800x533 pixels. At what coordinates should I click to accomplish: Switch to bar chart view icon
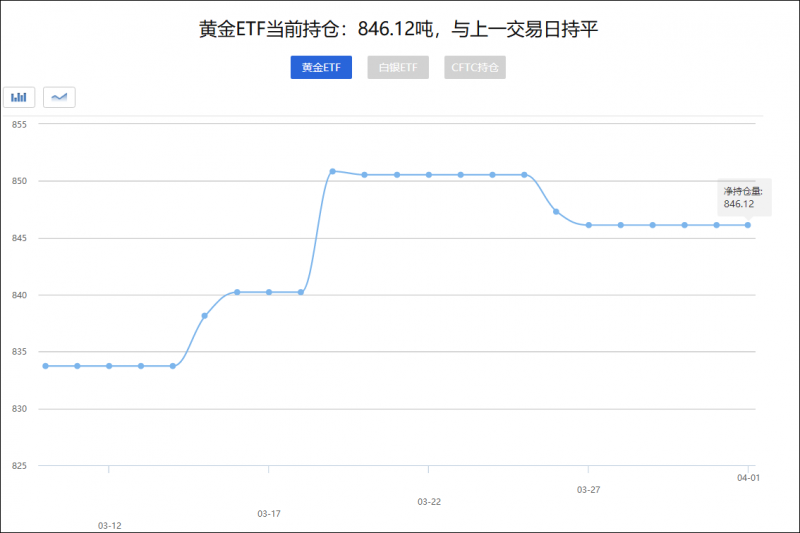(19, 97)
